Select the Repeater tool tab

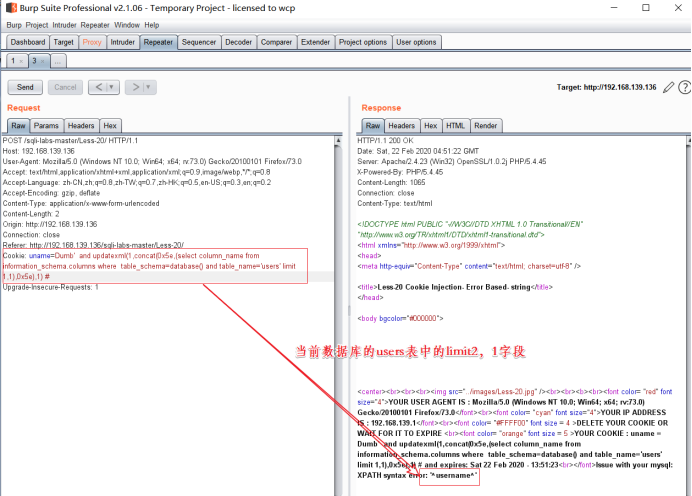coord(158,42)
